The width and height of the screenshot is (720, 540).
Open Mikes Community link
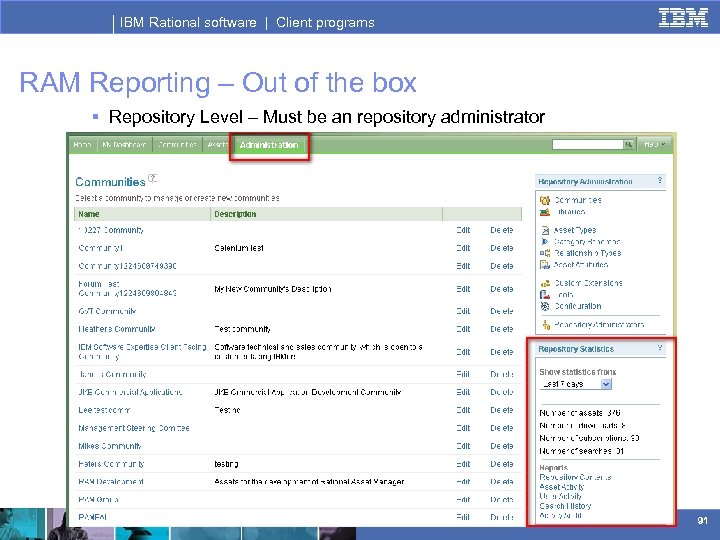[110, 446]
